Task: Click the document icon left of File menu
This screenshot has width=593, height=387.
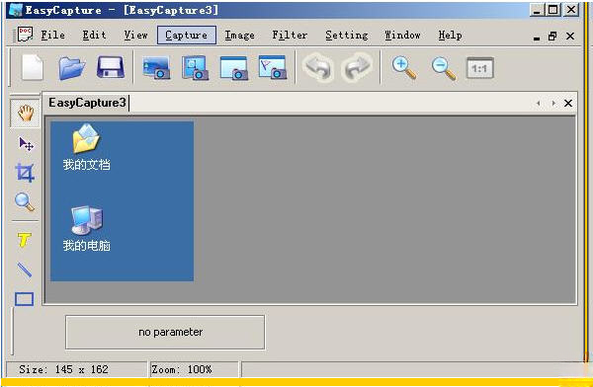Action: pos(25,35)
